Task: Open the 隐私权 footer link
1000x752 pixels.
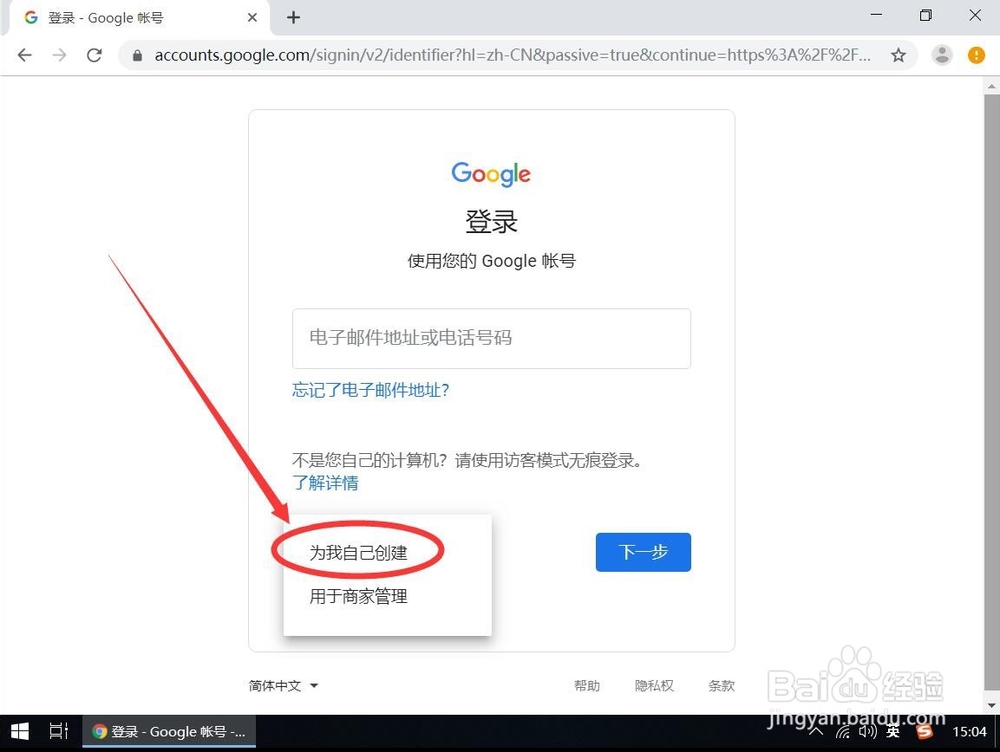Action: pyautogui.click(x=654, y=686)
